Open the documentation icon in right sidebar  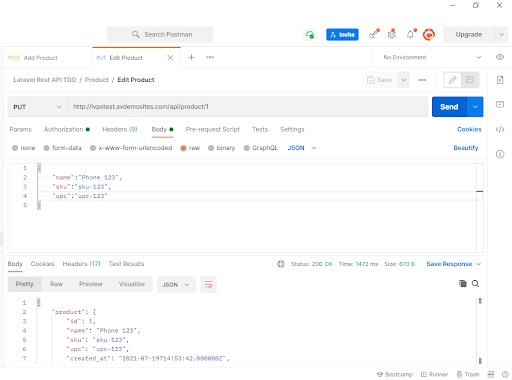[x=500, y=80]
